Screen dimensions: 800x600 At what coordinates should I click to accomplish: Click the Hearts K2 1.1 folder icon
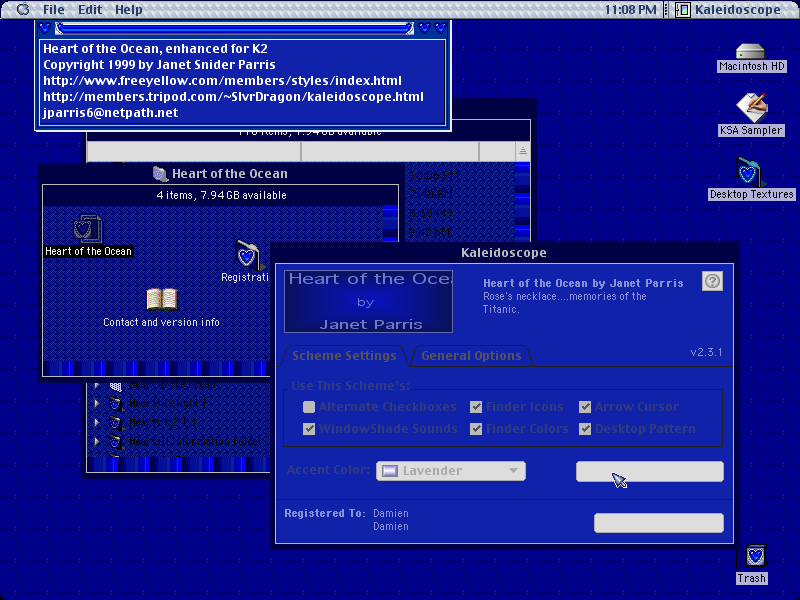pyautogui.click(x=115, y=422)
